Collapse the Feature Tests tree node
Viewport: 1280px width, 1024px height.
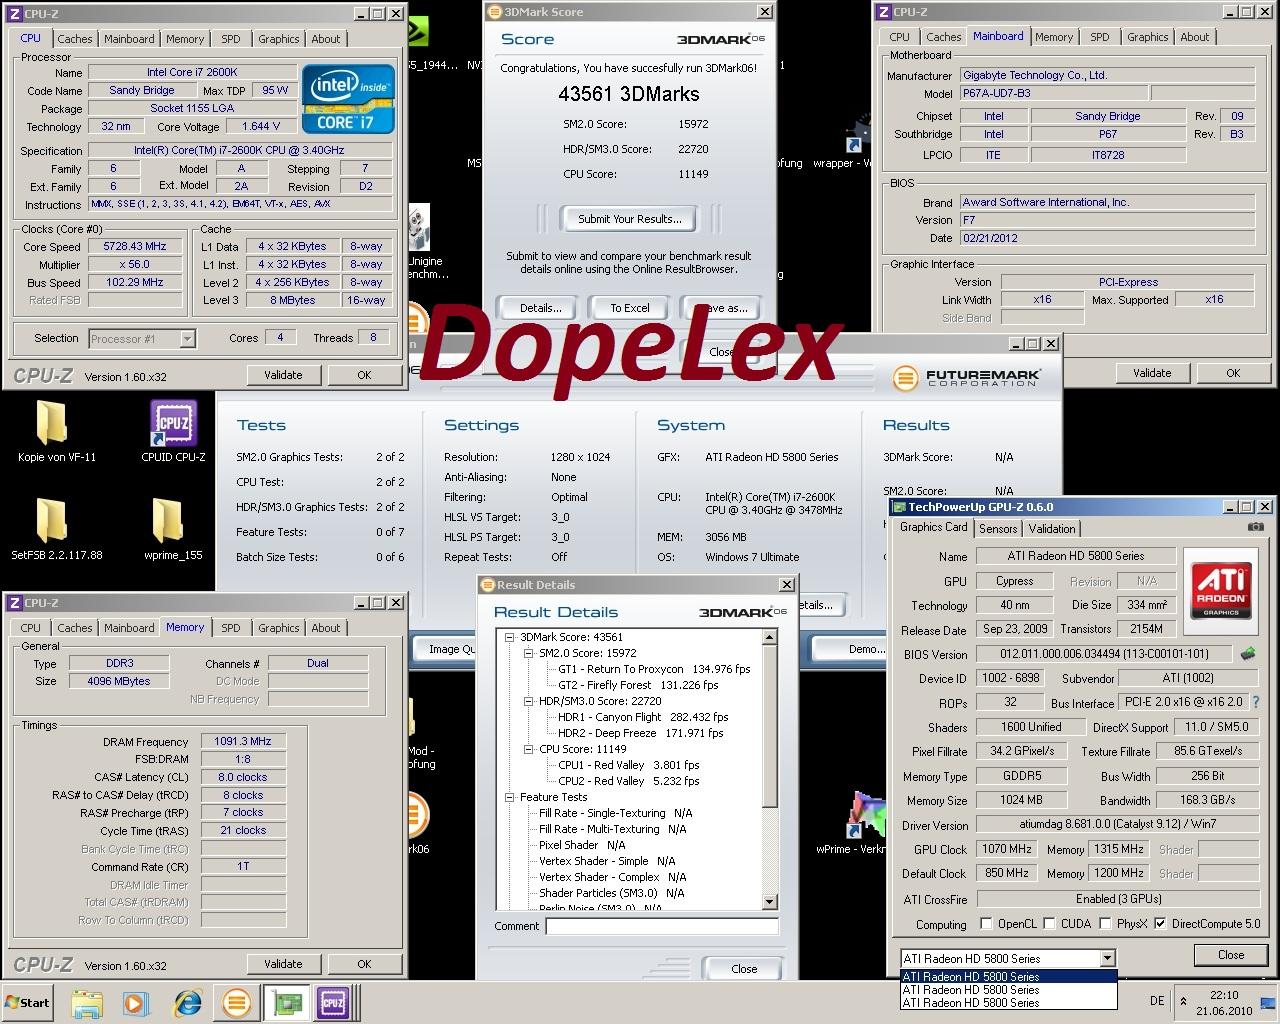click(x=509, y=797)
